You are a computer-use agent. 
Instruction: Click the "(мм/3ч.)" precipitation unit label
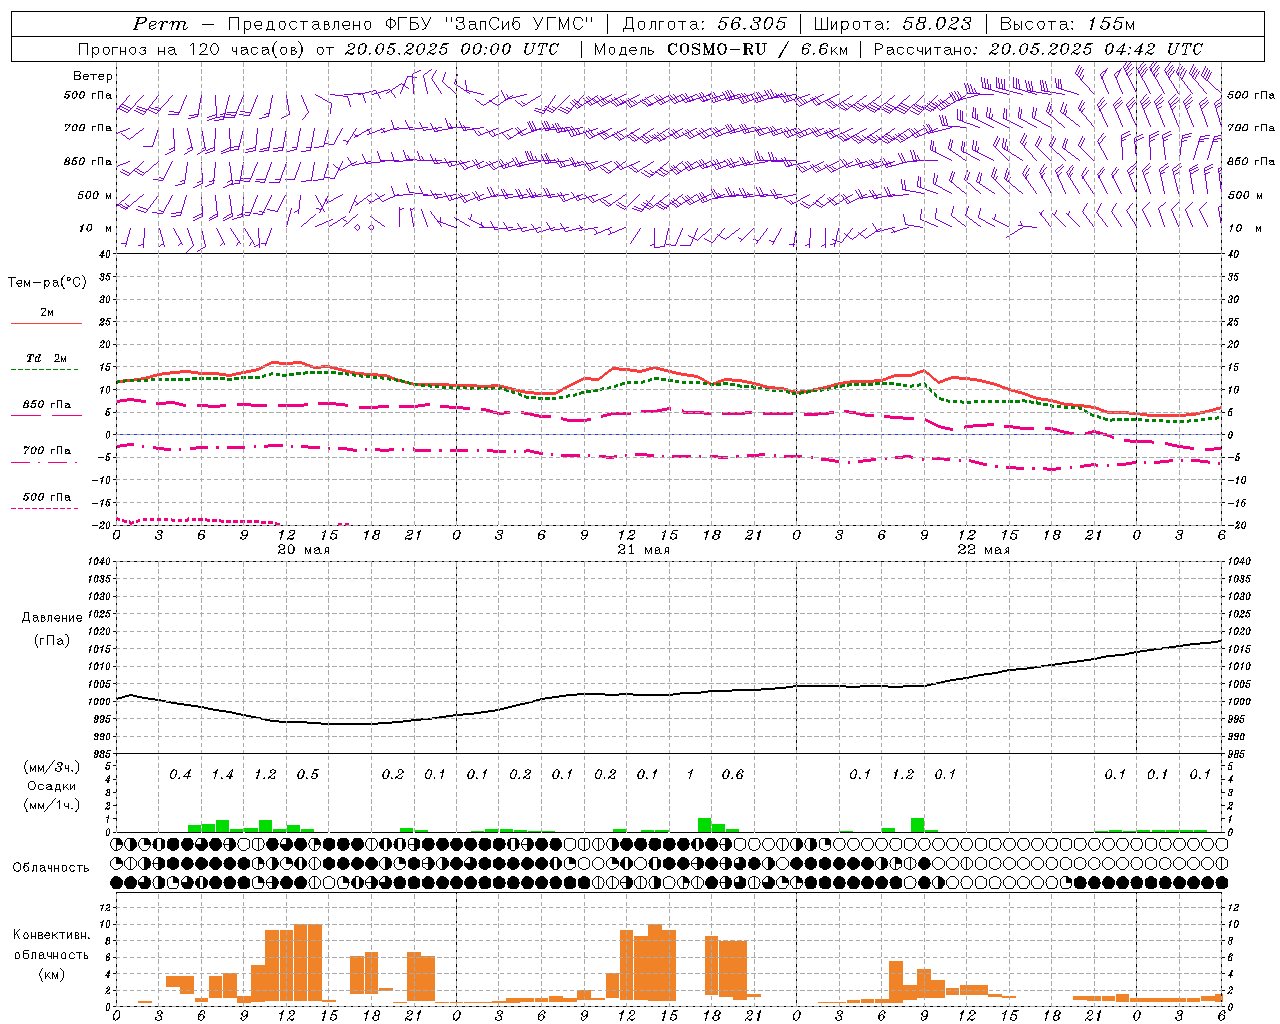tap(51, 767)
